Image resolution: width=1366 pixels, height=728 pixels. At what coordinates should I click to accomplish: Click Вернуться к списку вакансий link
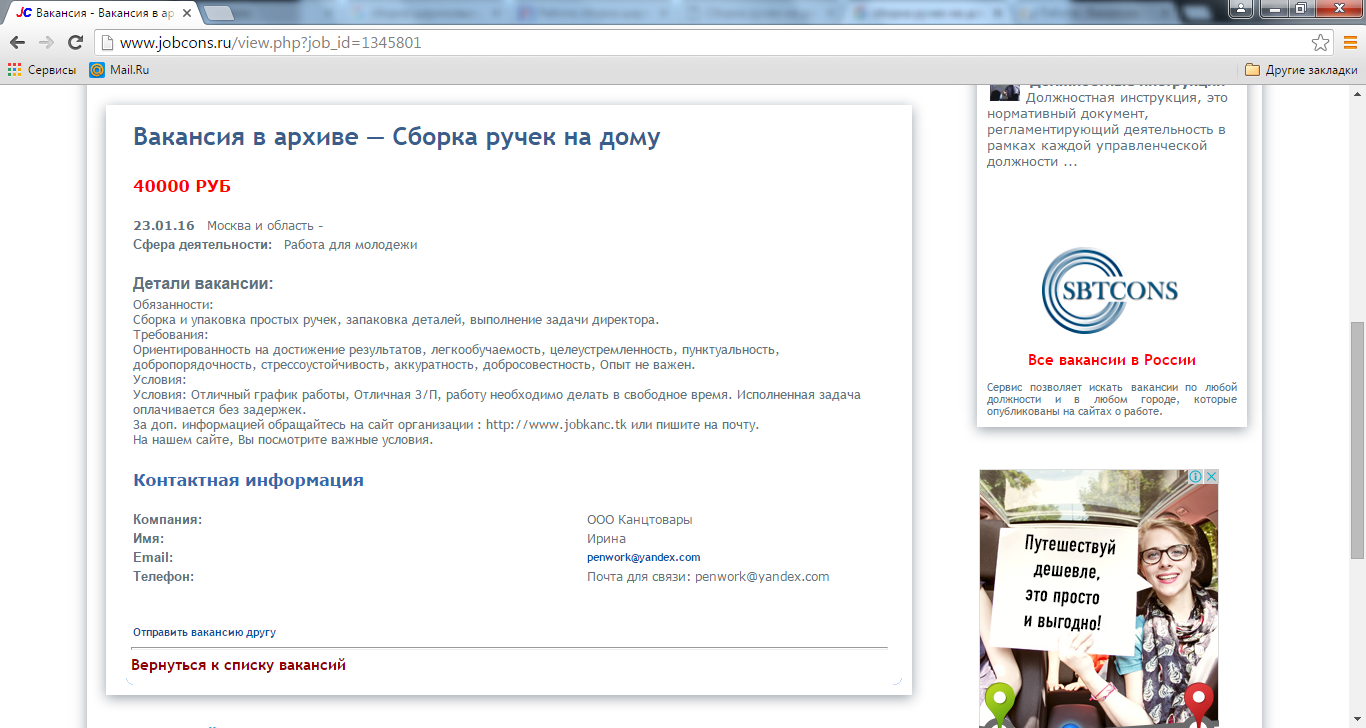click(x=238, y=665)
